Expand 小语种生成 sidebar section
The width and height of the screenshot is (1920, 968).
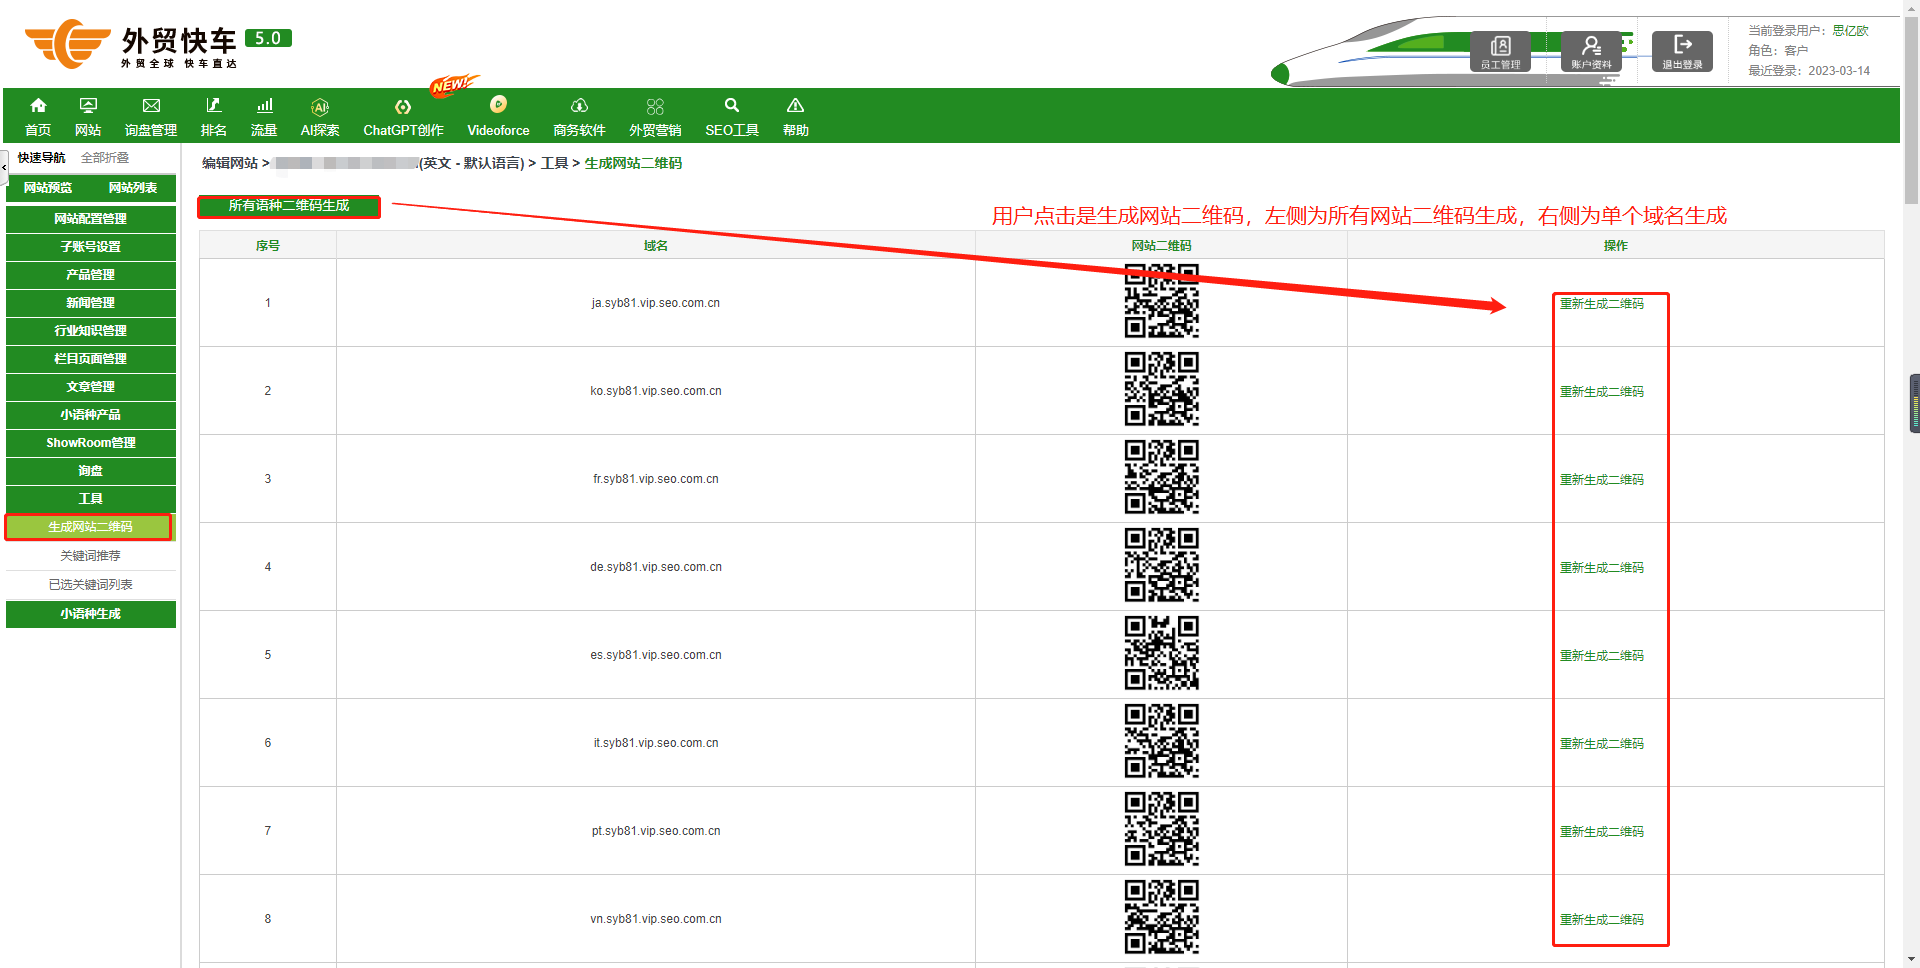[91, 614]
